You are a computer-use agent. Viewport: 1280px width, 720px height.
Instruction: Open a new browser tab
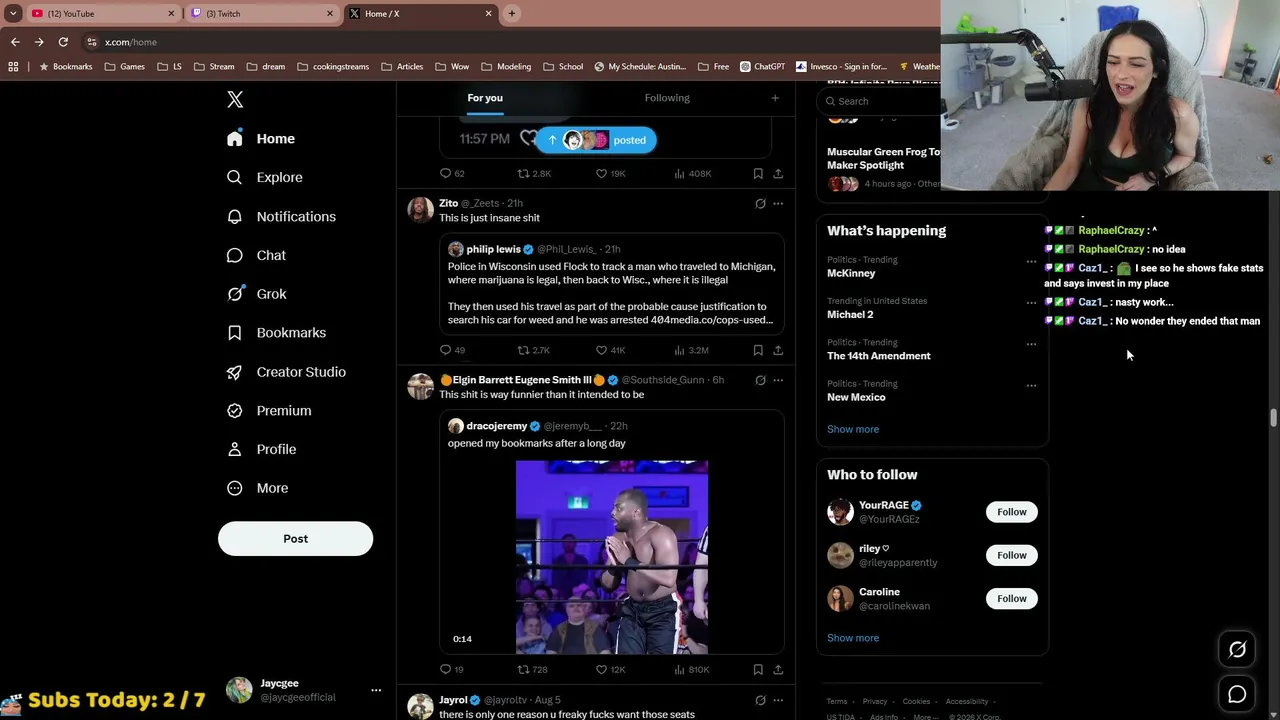click(512, 13)
